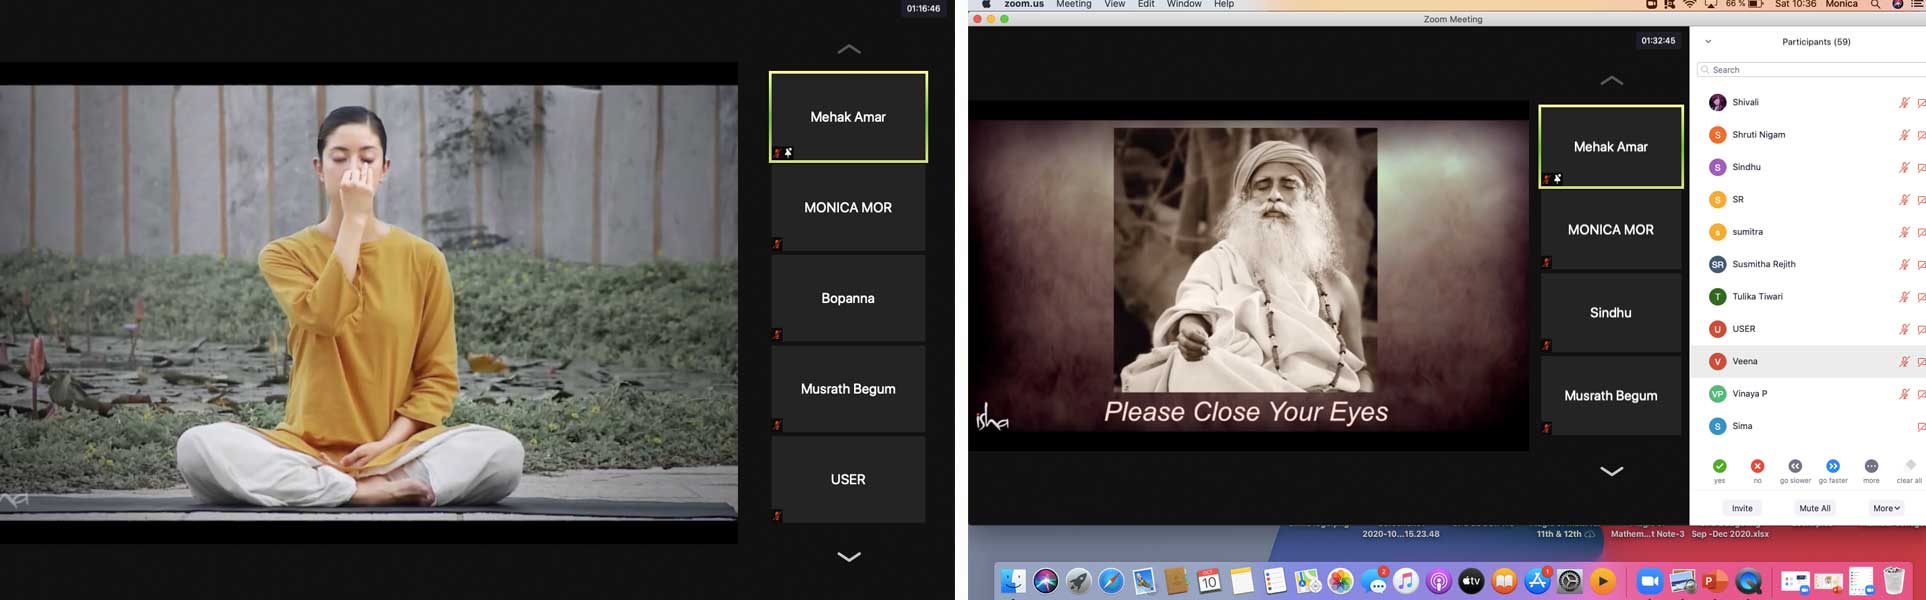Open Siri from the Dock
The height and width of the screenshot is (600, 1926).
click(x=1046, y=581)
